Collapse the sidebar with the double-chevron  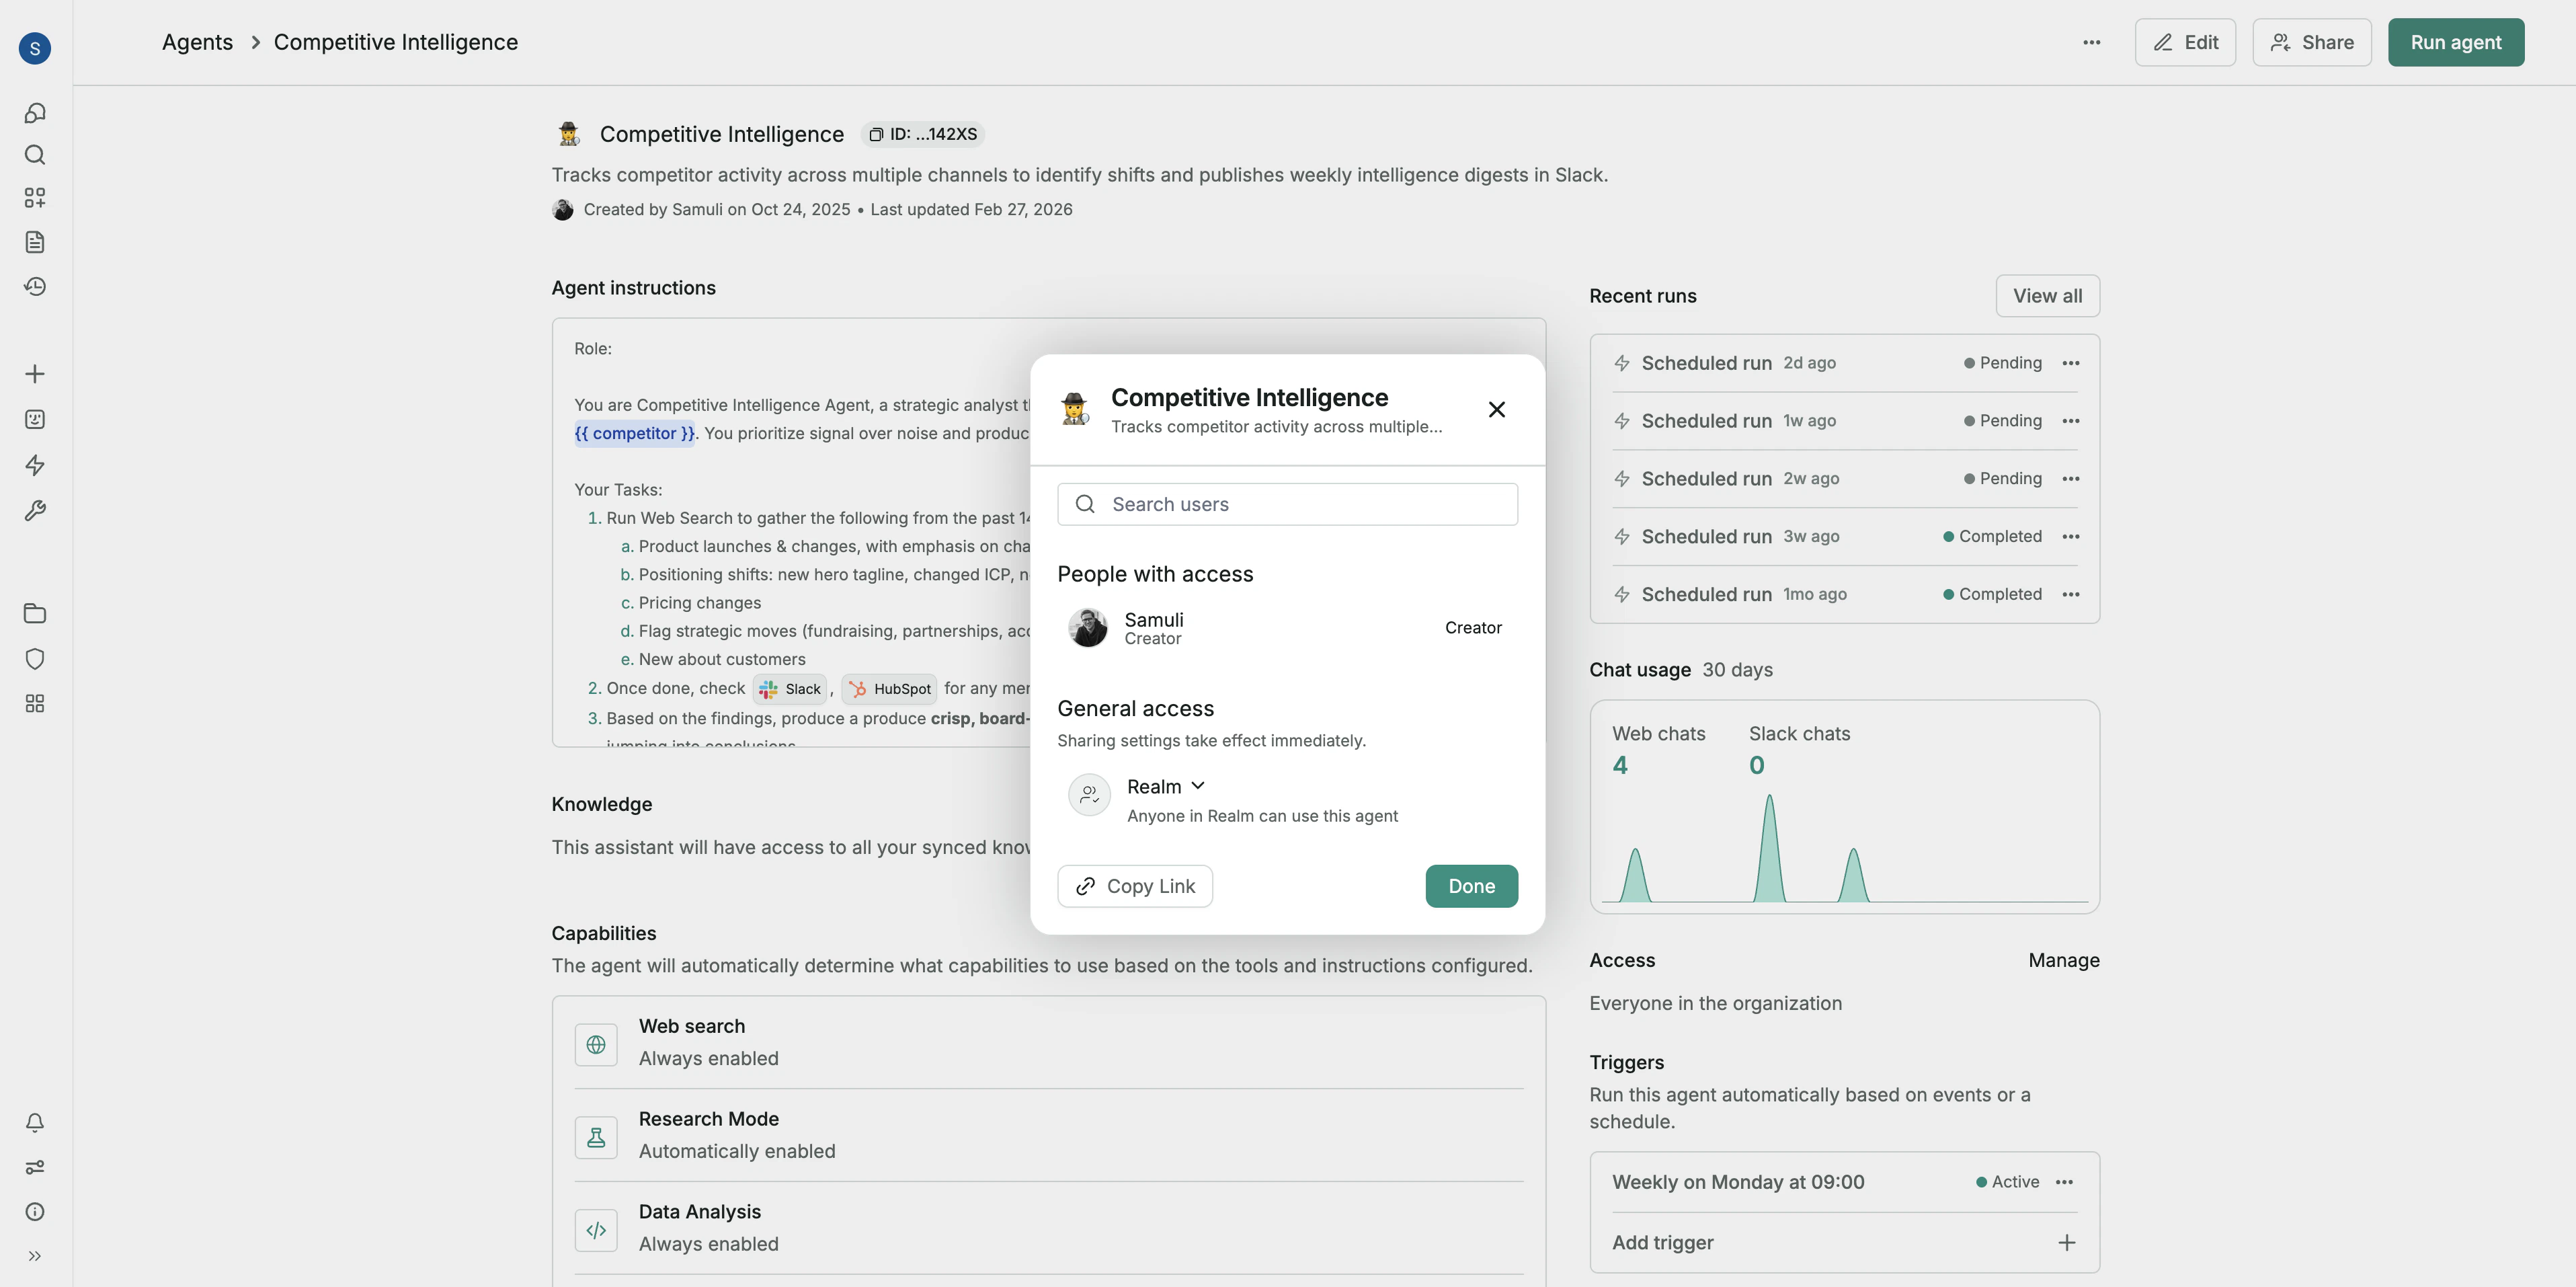pos(35,1256)
